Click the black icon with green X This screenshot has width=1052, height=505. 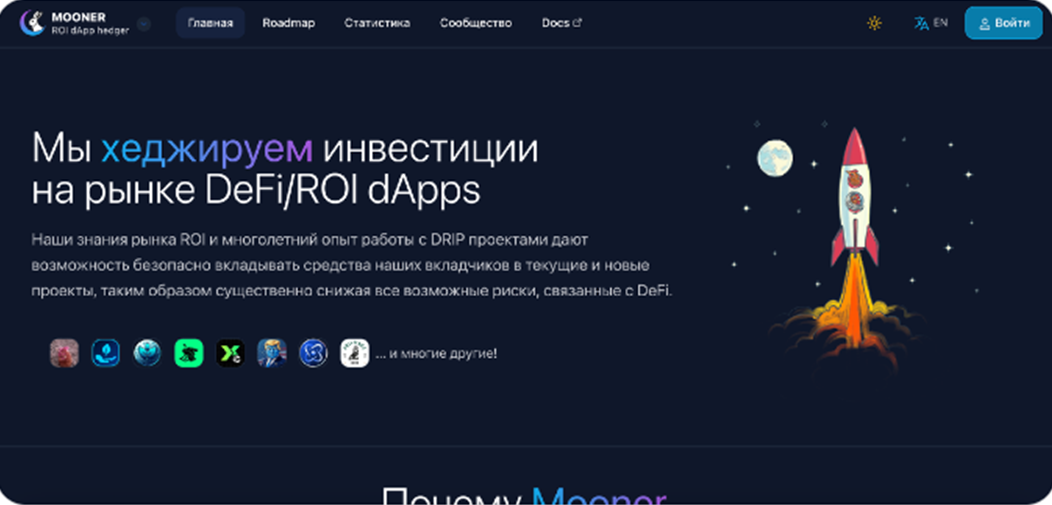tap(230, 353)
